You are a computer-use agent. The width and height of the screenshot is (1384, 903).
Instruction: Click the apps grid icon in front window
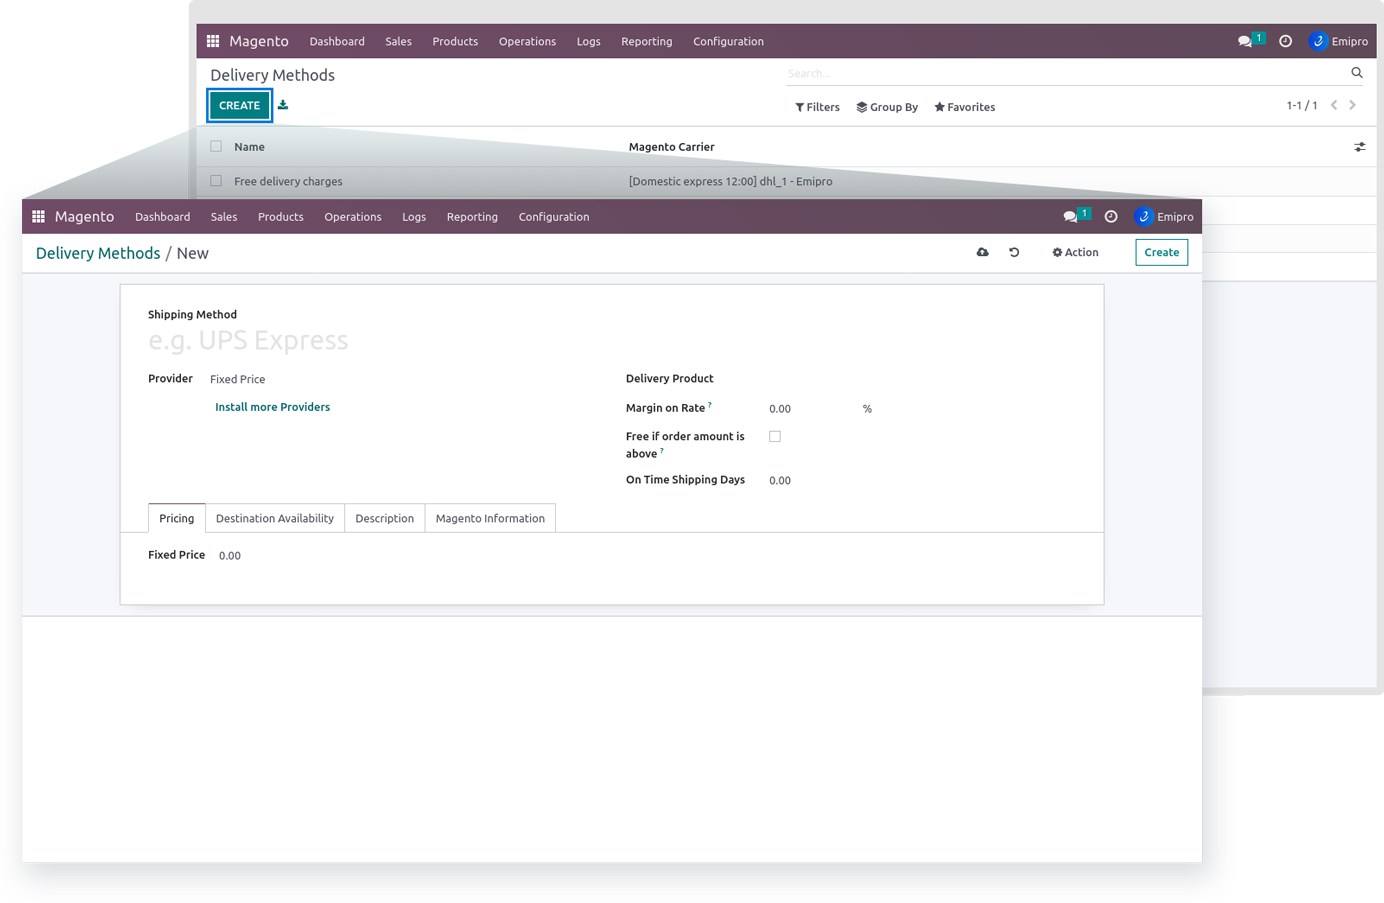pyautogui.click(x=39, y=217)
